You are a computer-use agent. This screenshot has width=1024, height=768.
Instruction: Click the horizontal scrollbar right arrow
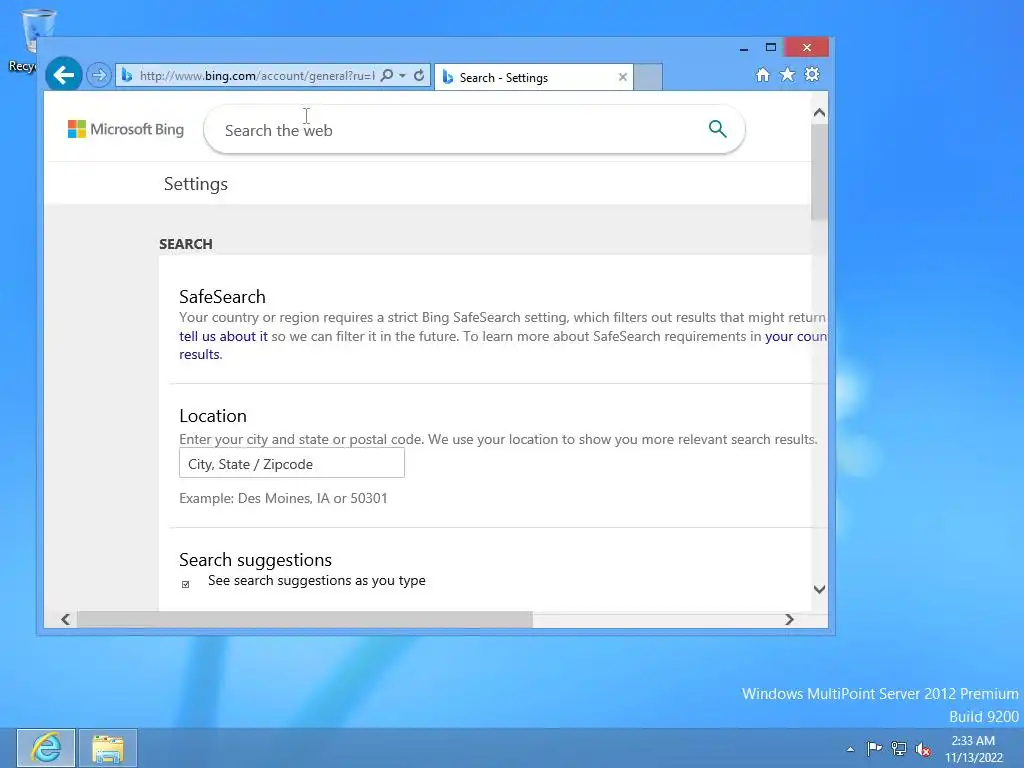[x=789, y=619]
